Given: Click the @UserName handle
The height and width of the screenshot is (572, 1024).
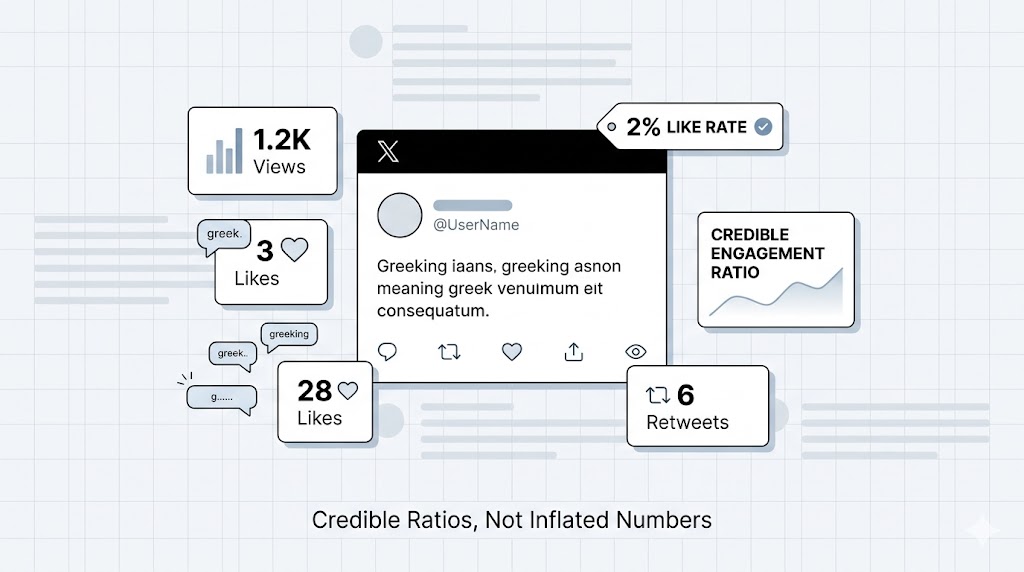Looking at the screenshot, I should pyautogui.click(x=476, y=225).
